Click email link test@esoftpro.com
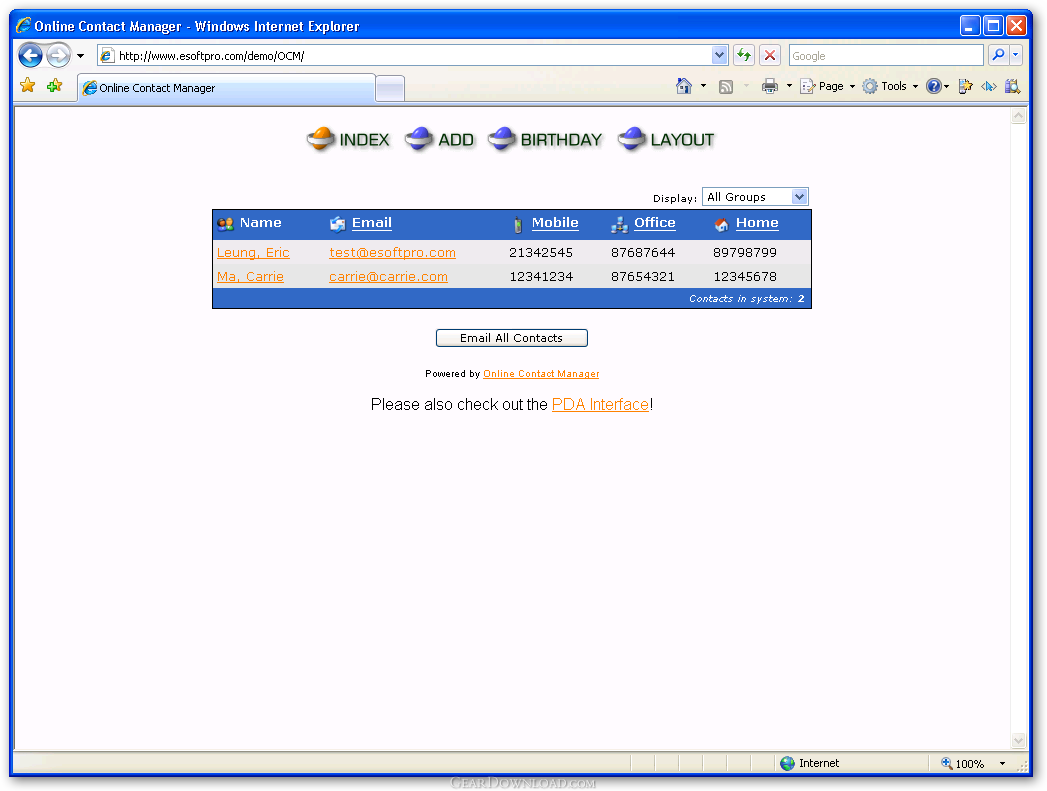Viewport: 1047px width, 791px height. 393,253
